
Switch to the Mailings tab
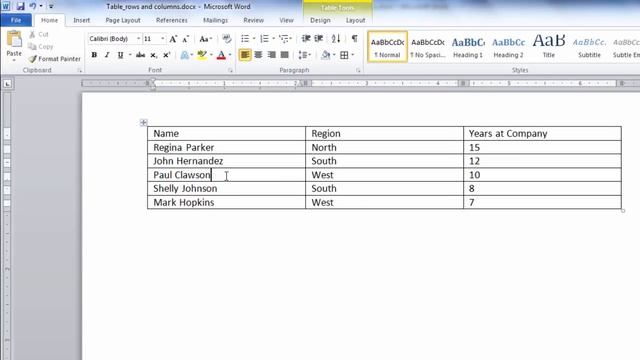(216, 20)
